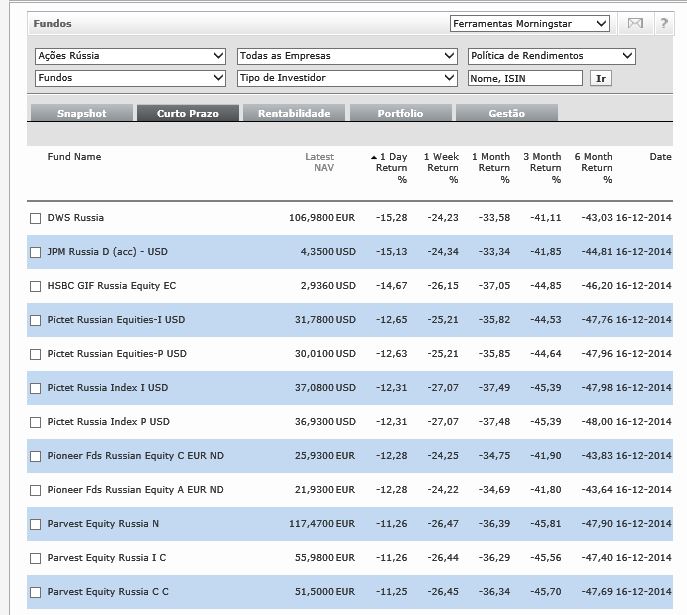The width and height of the screenshot is (687, 615).
Task: Click the -47,76 six month return
Action: pyautogui.click(x=597, y=320)
